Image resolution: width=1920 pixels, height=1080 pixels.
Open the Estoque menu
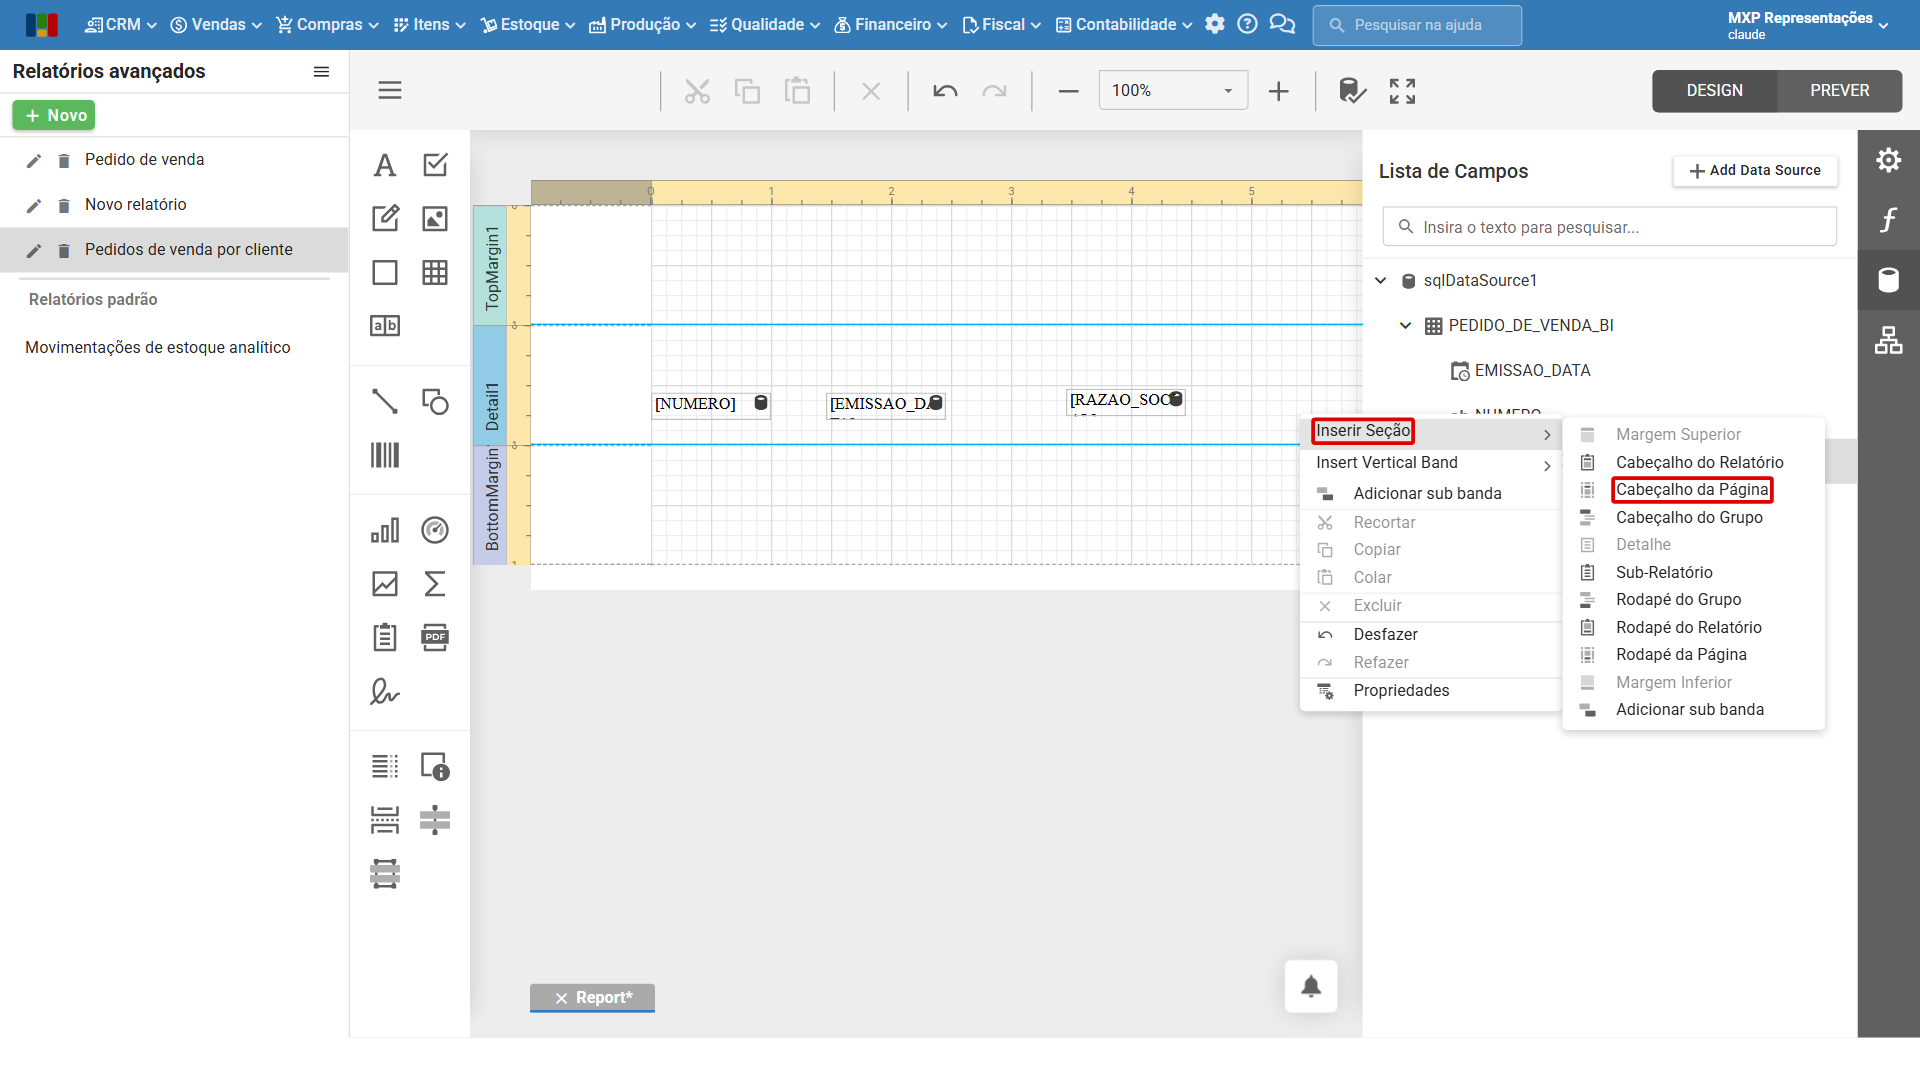click(x=528, y=25)
